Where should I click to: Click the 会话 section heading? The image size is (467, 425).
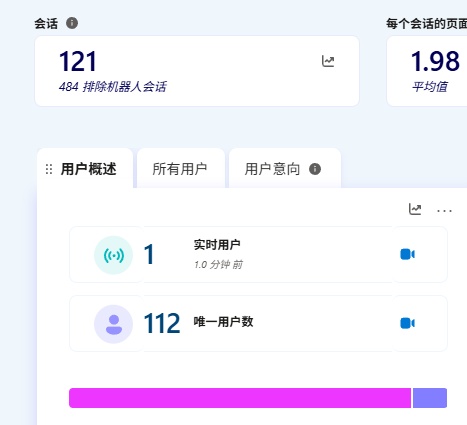tap(46, 24)
